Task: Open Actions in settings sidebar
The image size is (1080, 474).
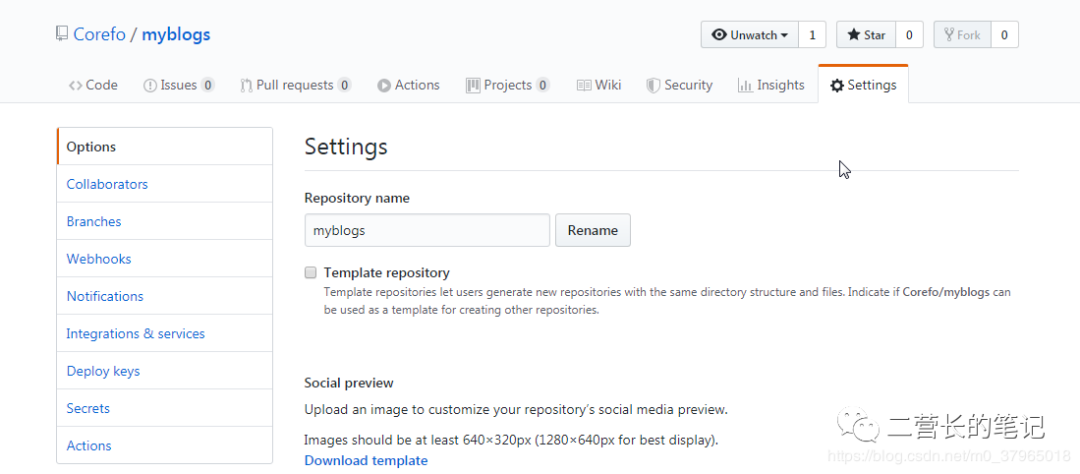Action: [x=165, y=445]
